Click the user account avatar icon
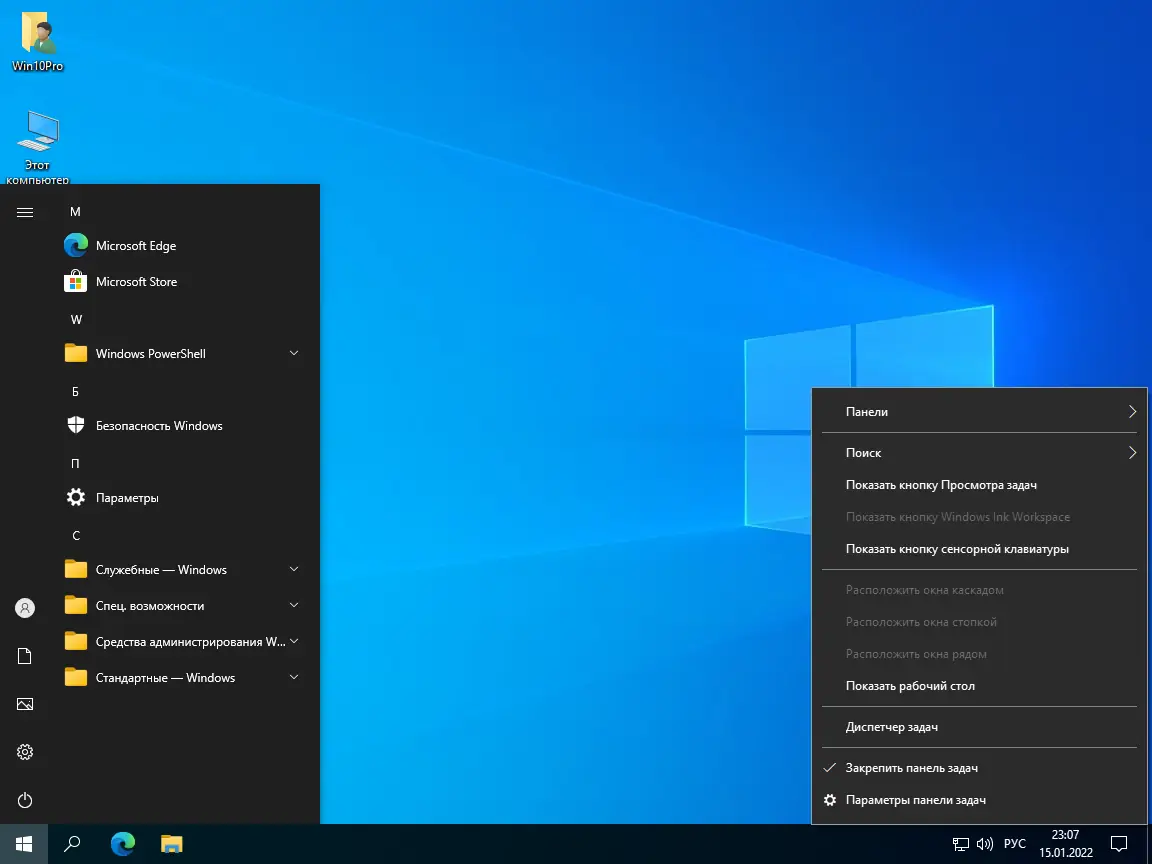The height and width of the screenshot is (864, 1152). [25, 608]
